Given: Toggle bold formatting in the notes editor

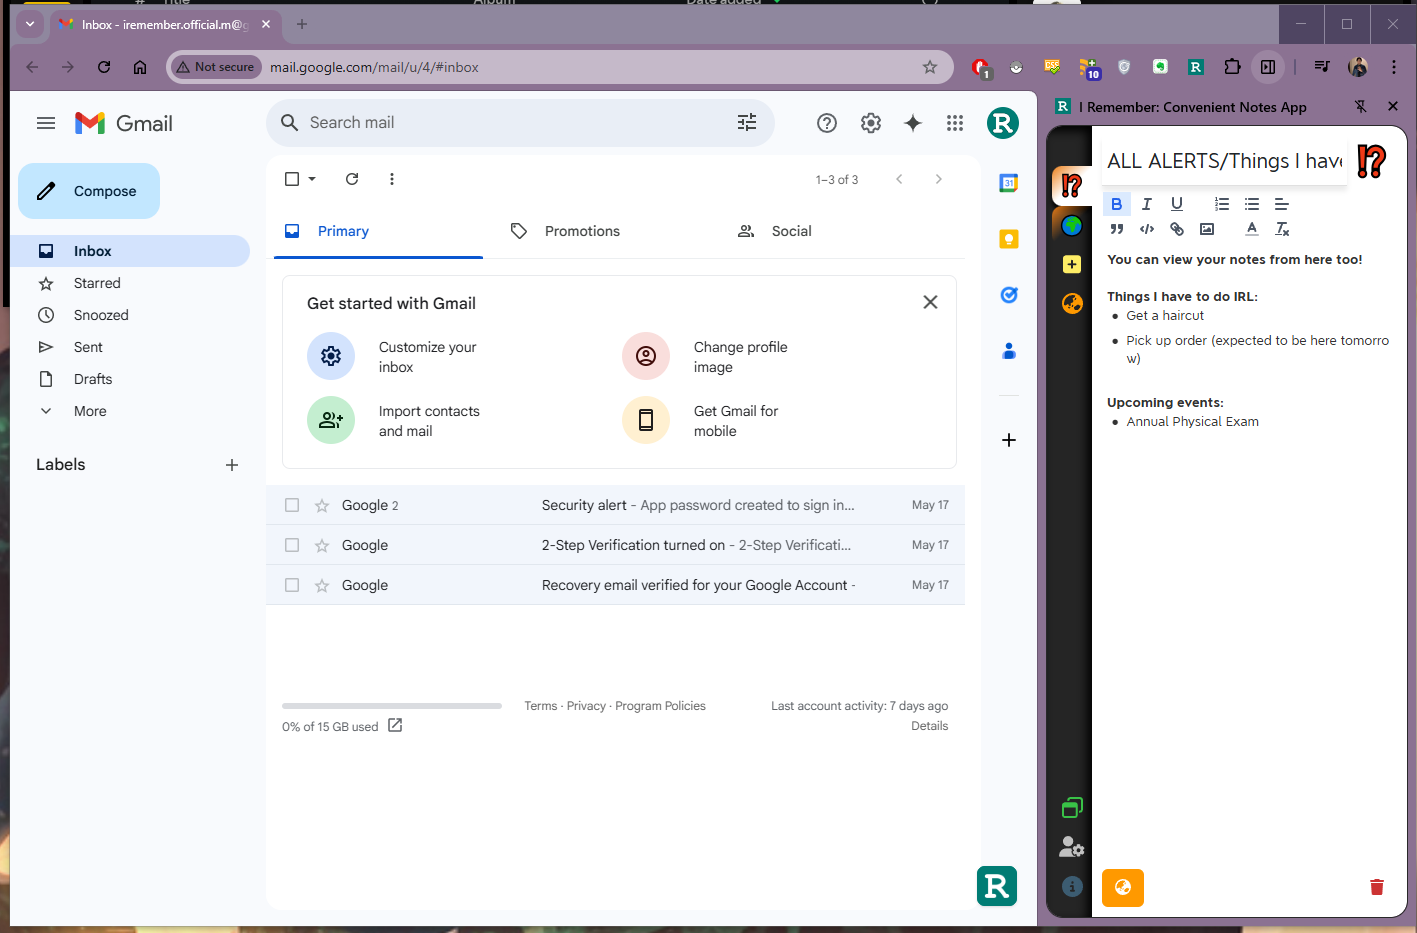Looking at the screenshot, I should [x=1116, y=204].
